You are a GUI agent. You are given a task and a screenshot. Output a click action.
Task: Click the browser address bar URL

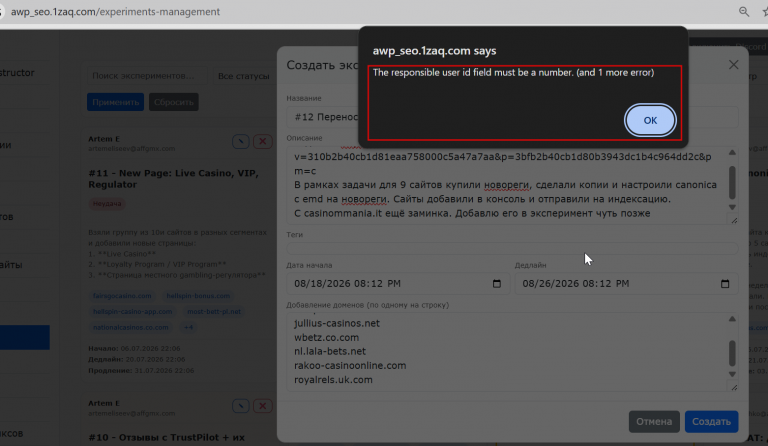115,11
